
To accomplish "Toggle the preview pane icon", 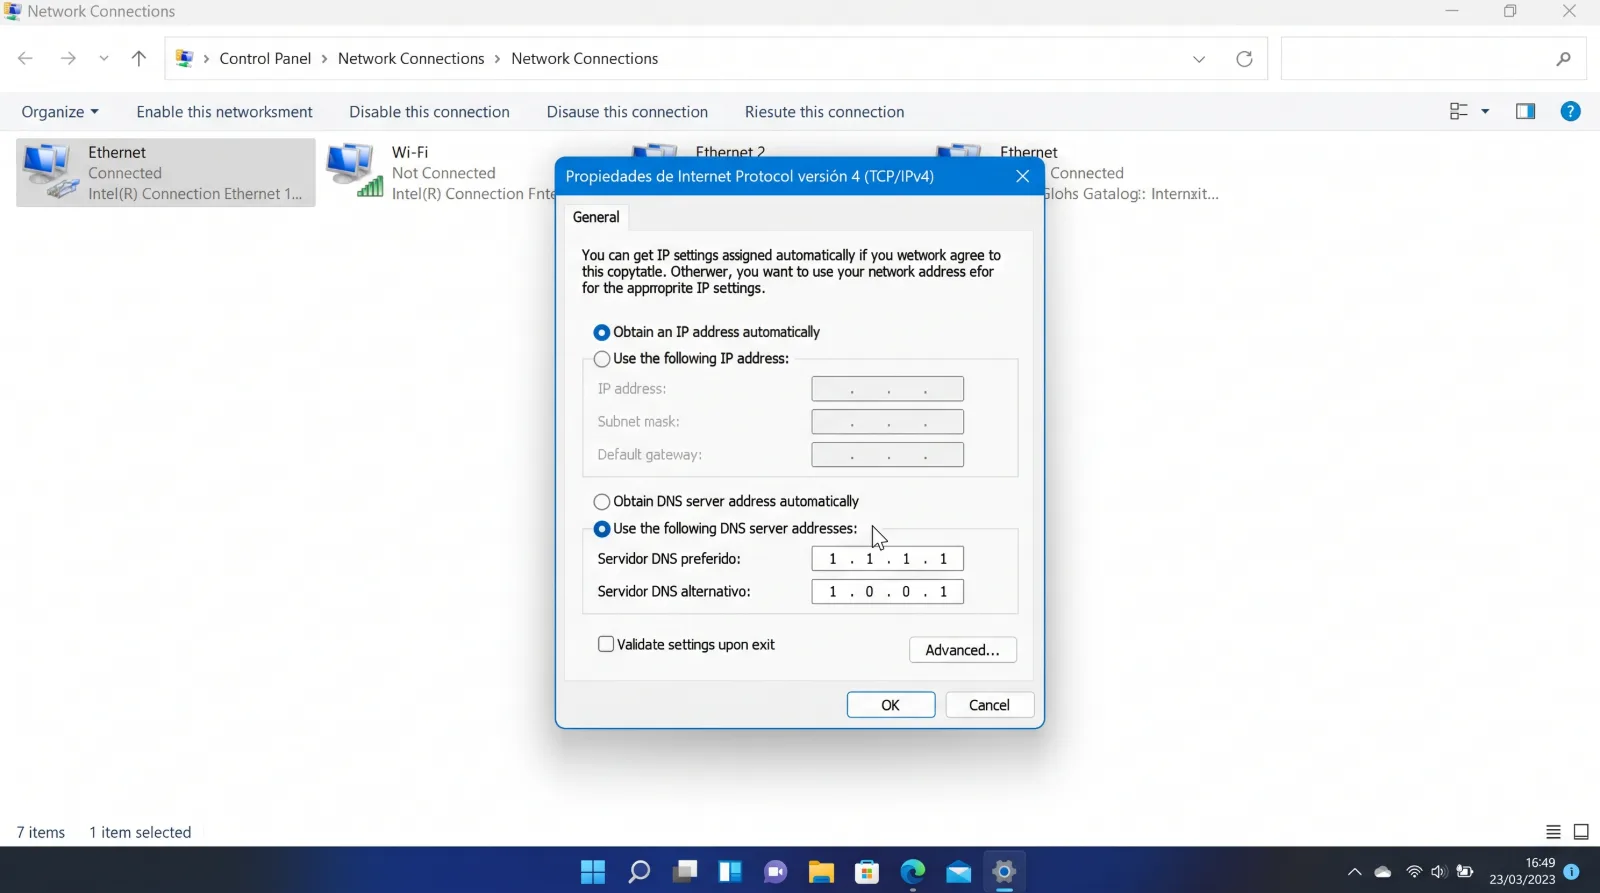I will tap(1525, 111).
